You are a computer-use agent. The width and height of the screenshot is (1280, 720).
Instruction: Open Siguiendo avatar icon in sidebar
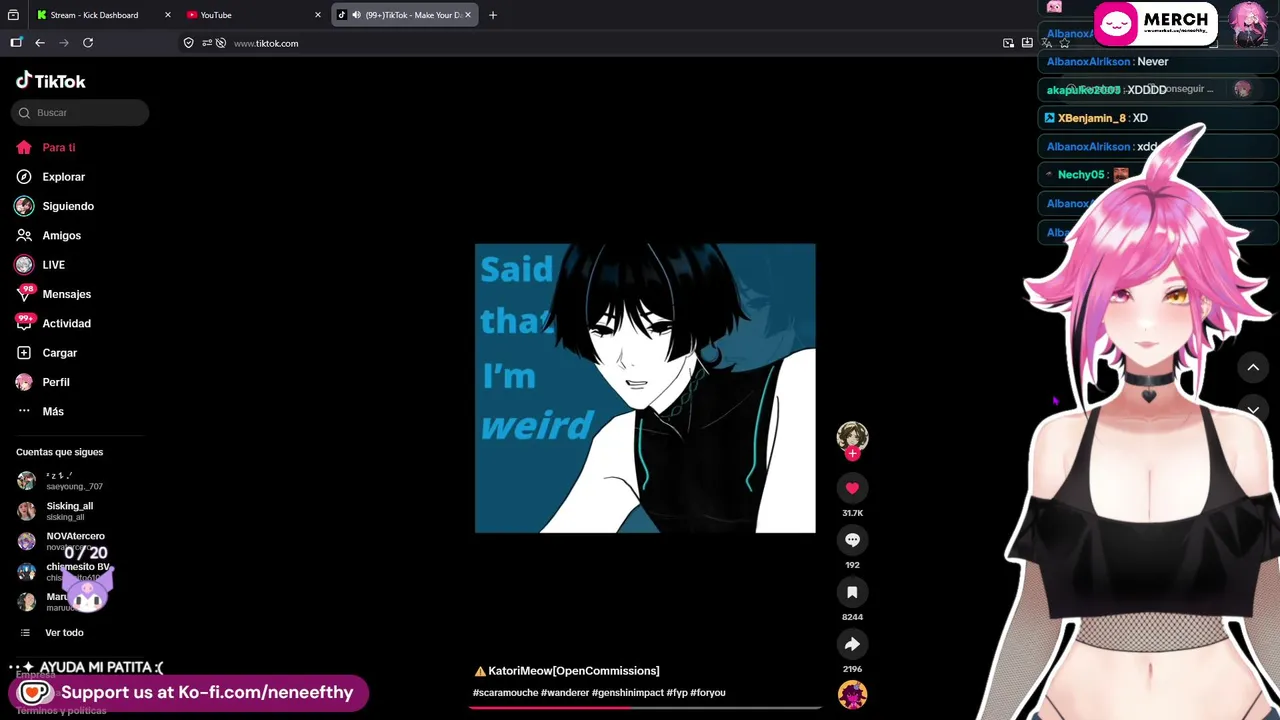point(24,206)
